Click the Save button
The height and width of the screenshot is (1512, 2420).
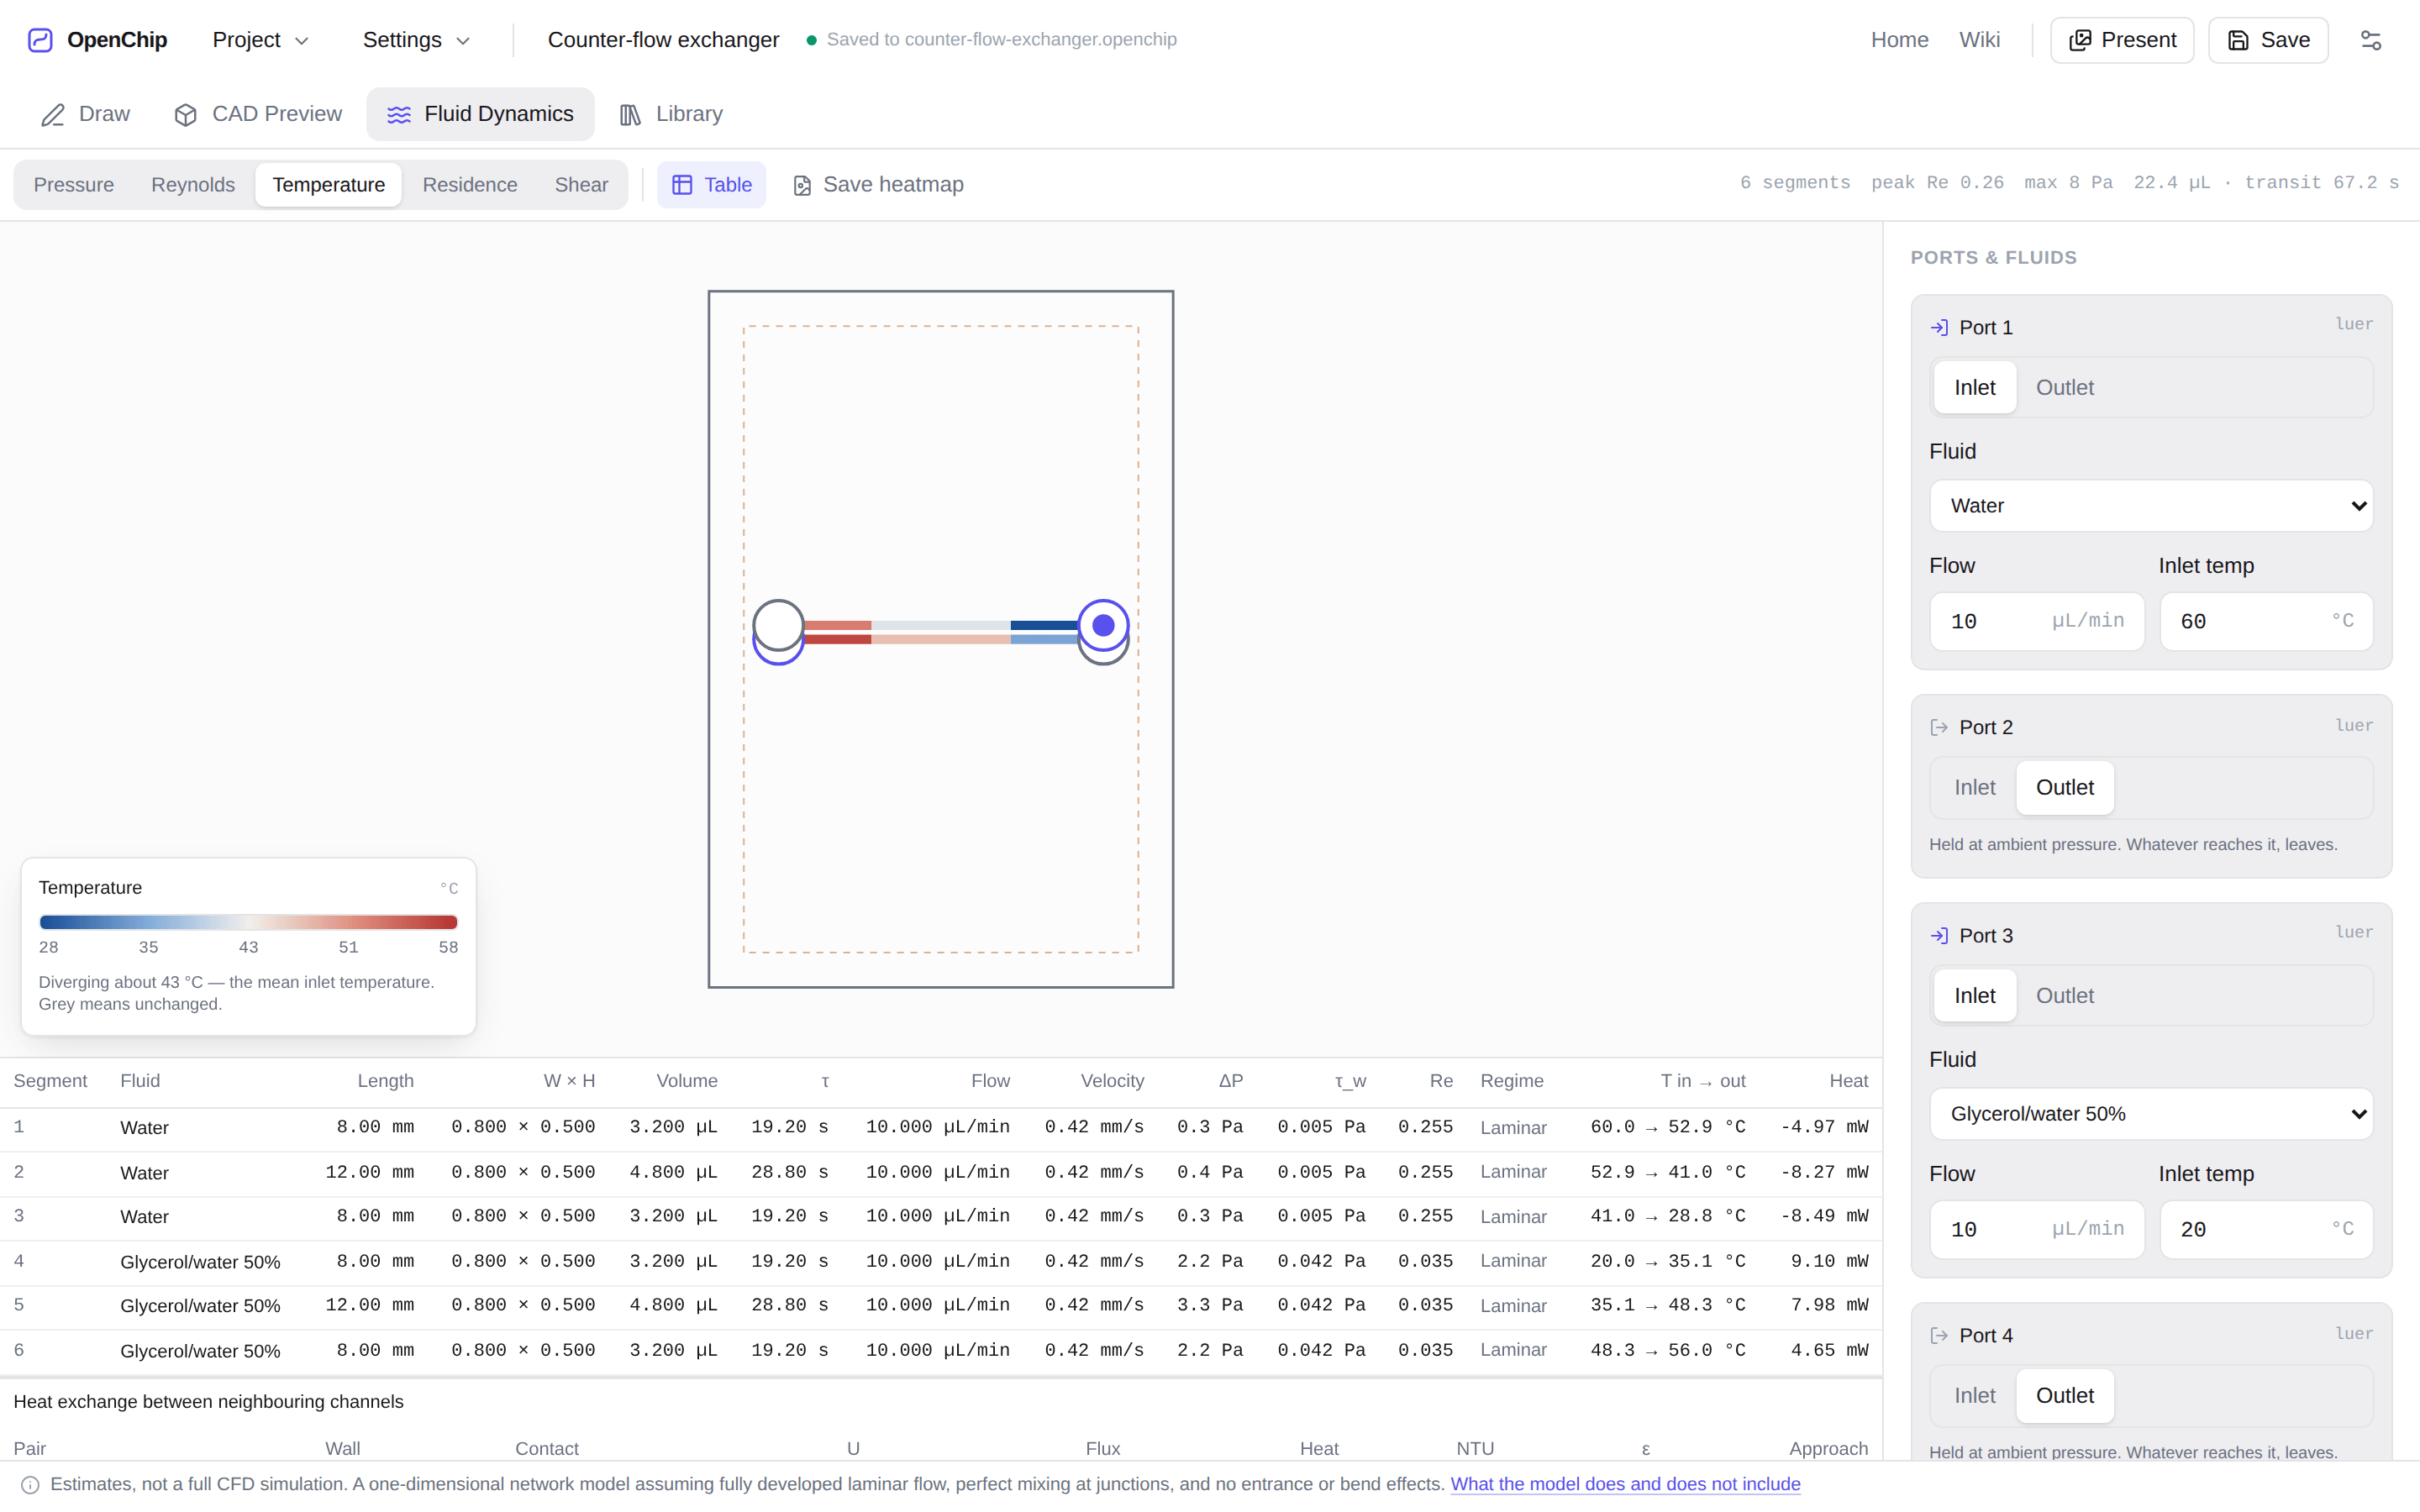coord(2268,40)
